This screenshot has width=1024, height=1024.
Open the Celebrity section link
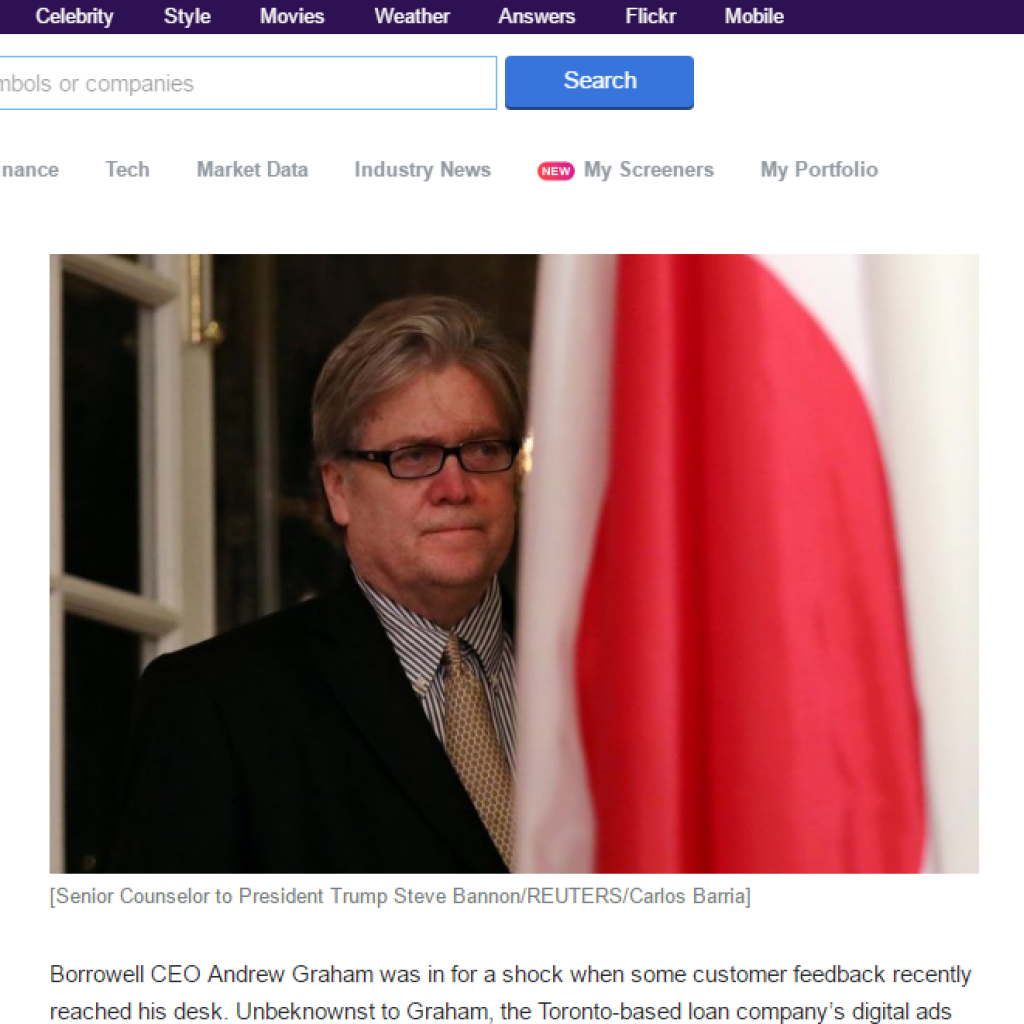(74, 16)
